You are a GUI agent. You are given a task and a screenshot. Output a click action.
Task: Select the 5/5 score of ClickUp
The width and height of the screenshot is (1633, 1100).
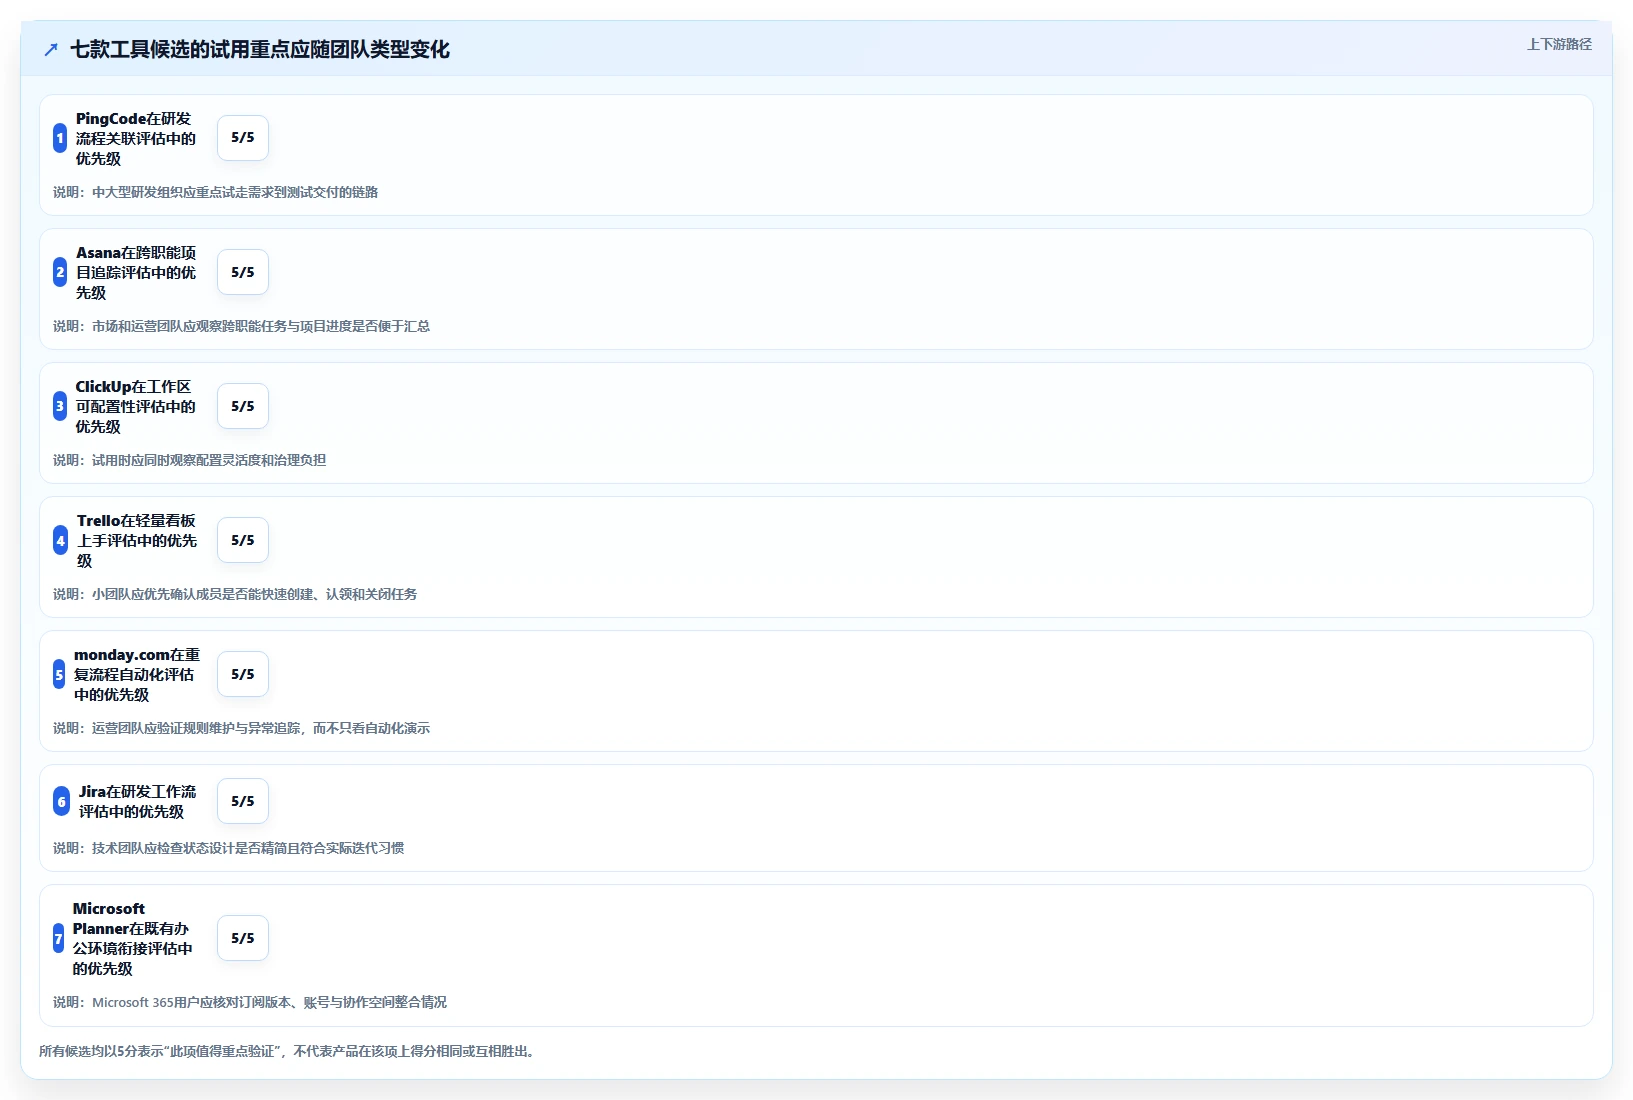click(243, 406)
